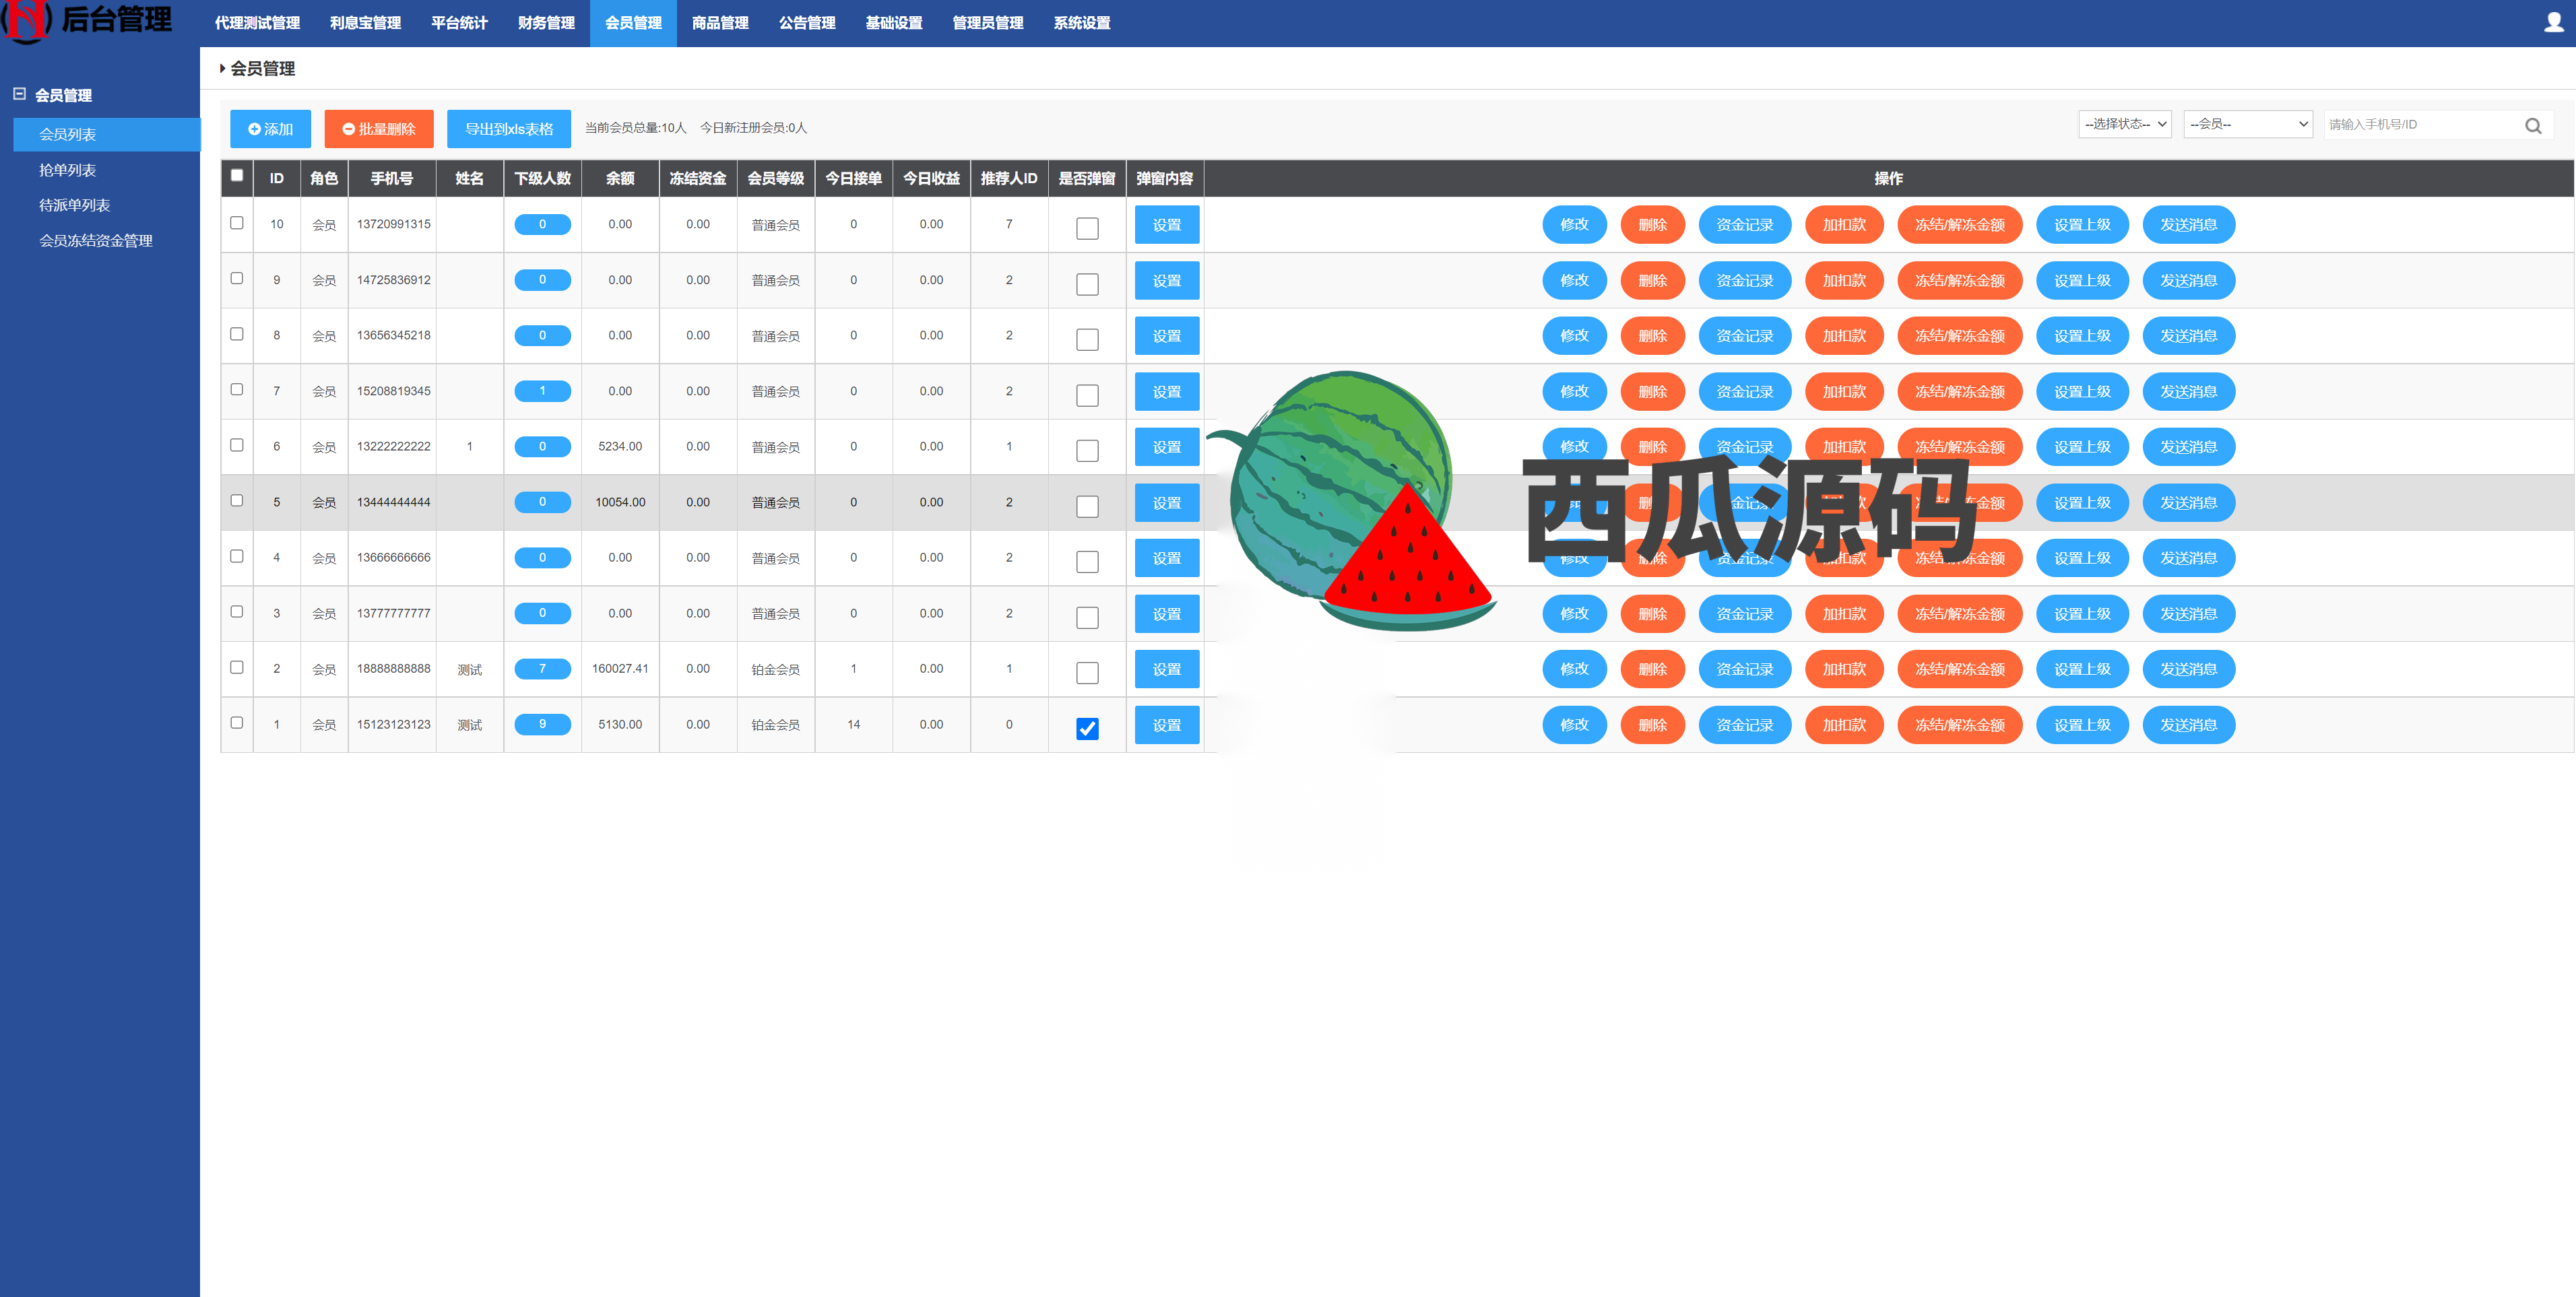2576x1297 pixels.
Task: Open 平台统计 top menu
Action: (x=459, y=23)
